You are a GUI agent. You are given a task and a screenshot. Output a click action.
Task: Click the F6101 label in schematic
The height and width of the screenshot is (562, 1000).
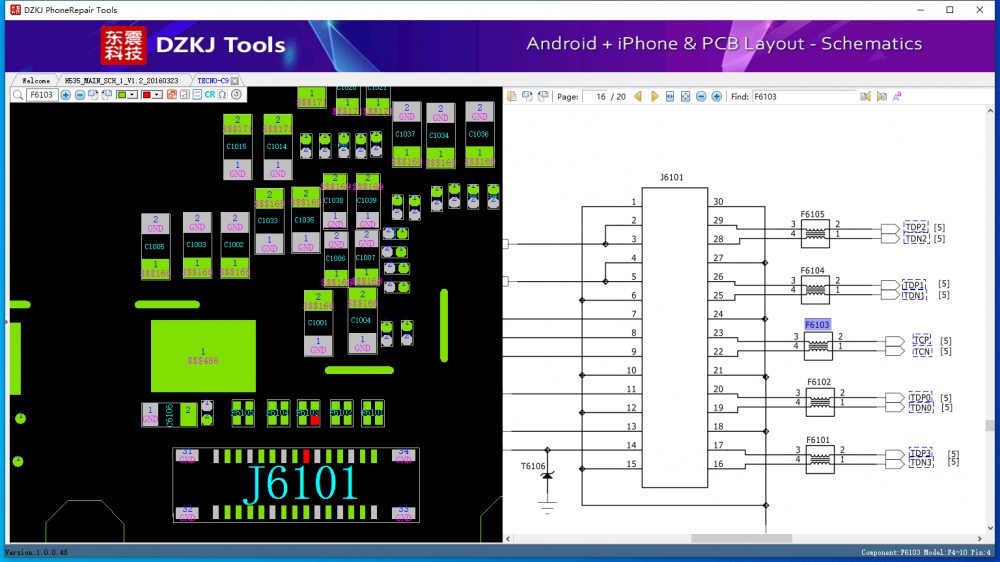818,440
